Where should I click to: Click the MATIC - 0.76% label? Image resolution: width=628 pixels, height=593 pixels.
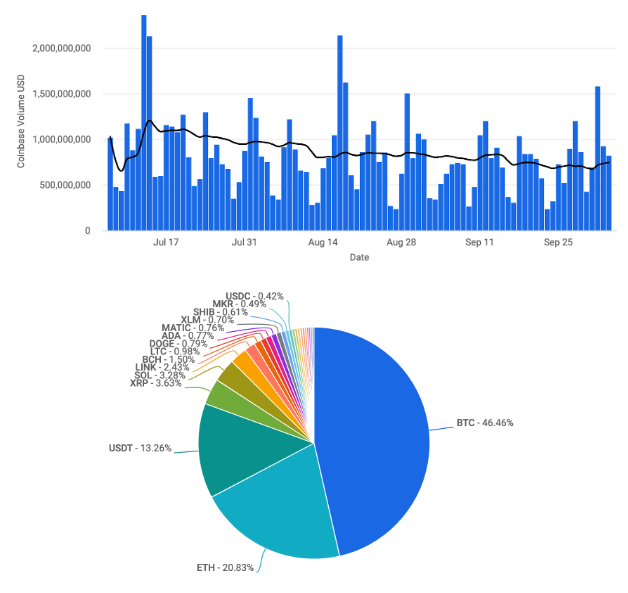pos(193,328)
